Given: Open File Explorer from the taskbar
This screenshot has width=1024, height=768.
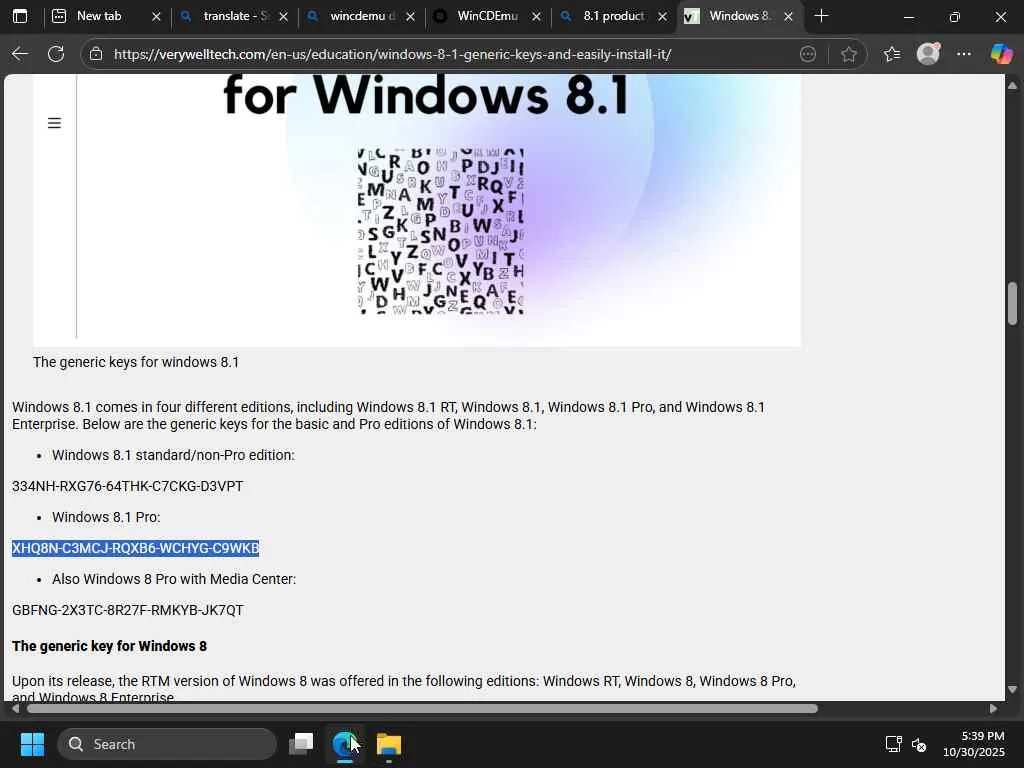Looking at the screenshot, I should (389, 744).
